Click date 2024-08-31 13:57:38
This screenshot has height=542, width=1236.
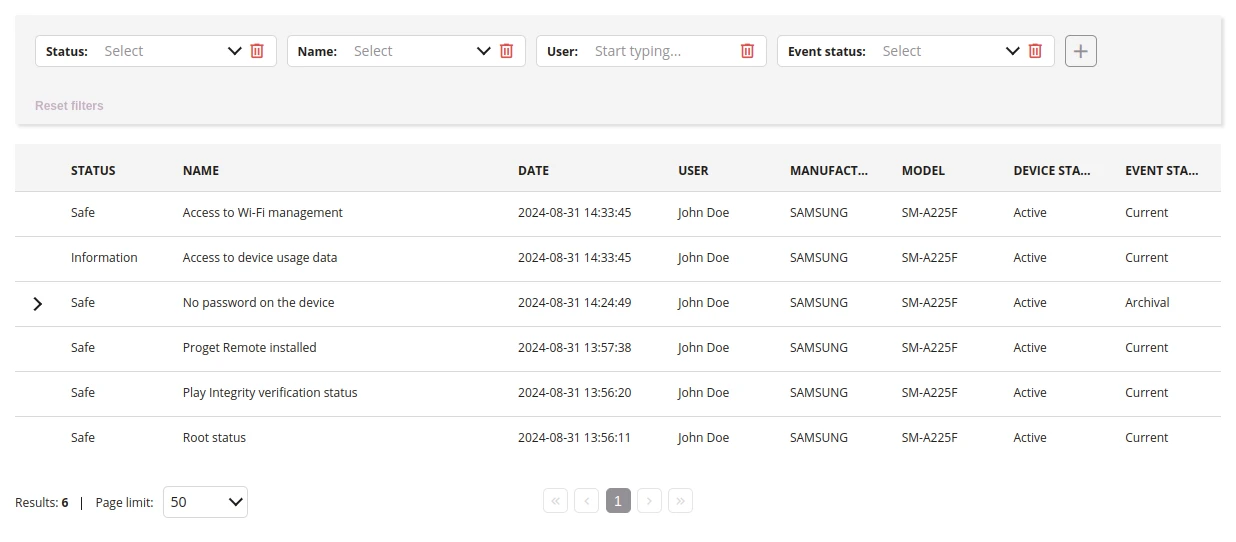574,348
